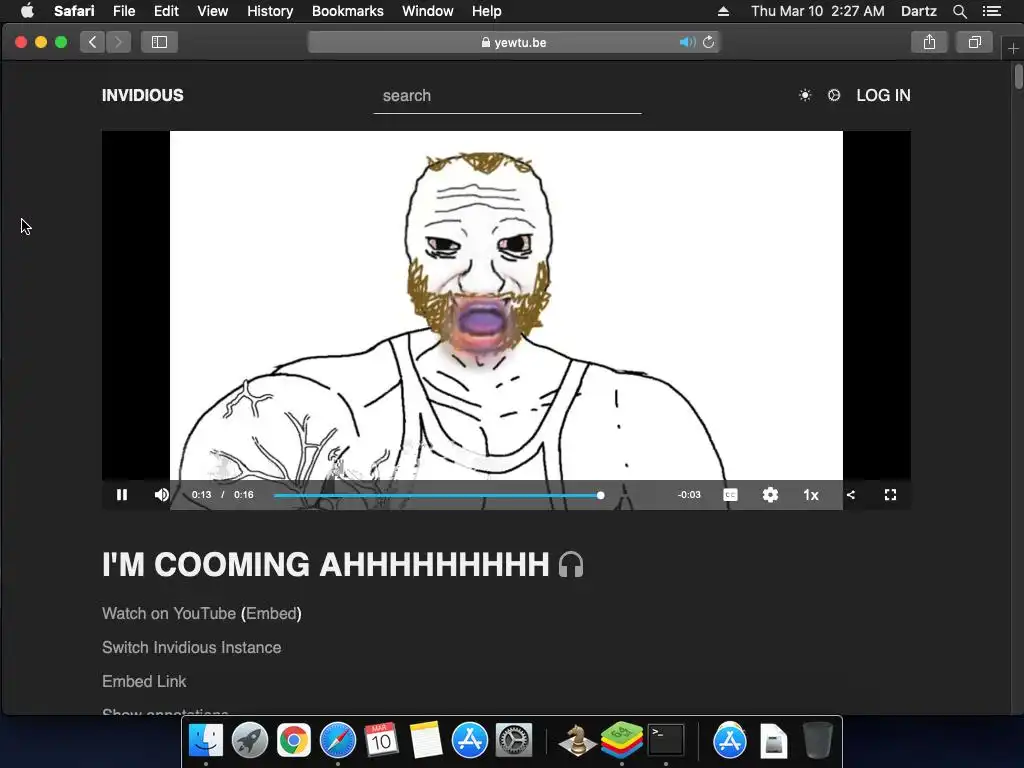Open the Edit menu
The height and width of the screenshot is (768, 1024).
(x=166, y=11)
